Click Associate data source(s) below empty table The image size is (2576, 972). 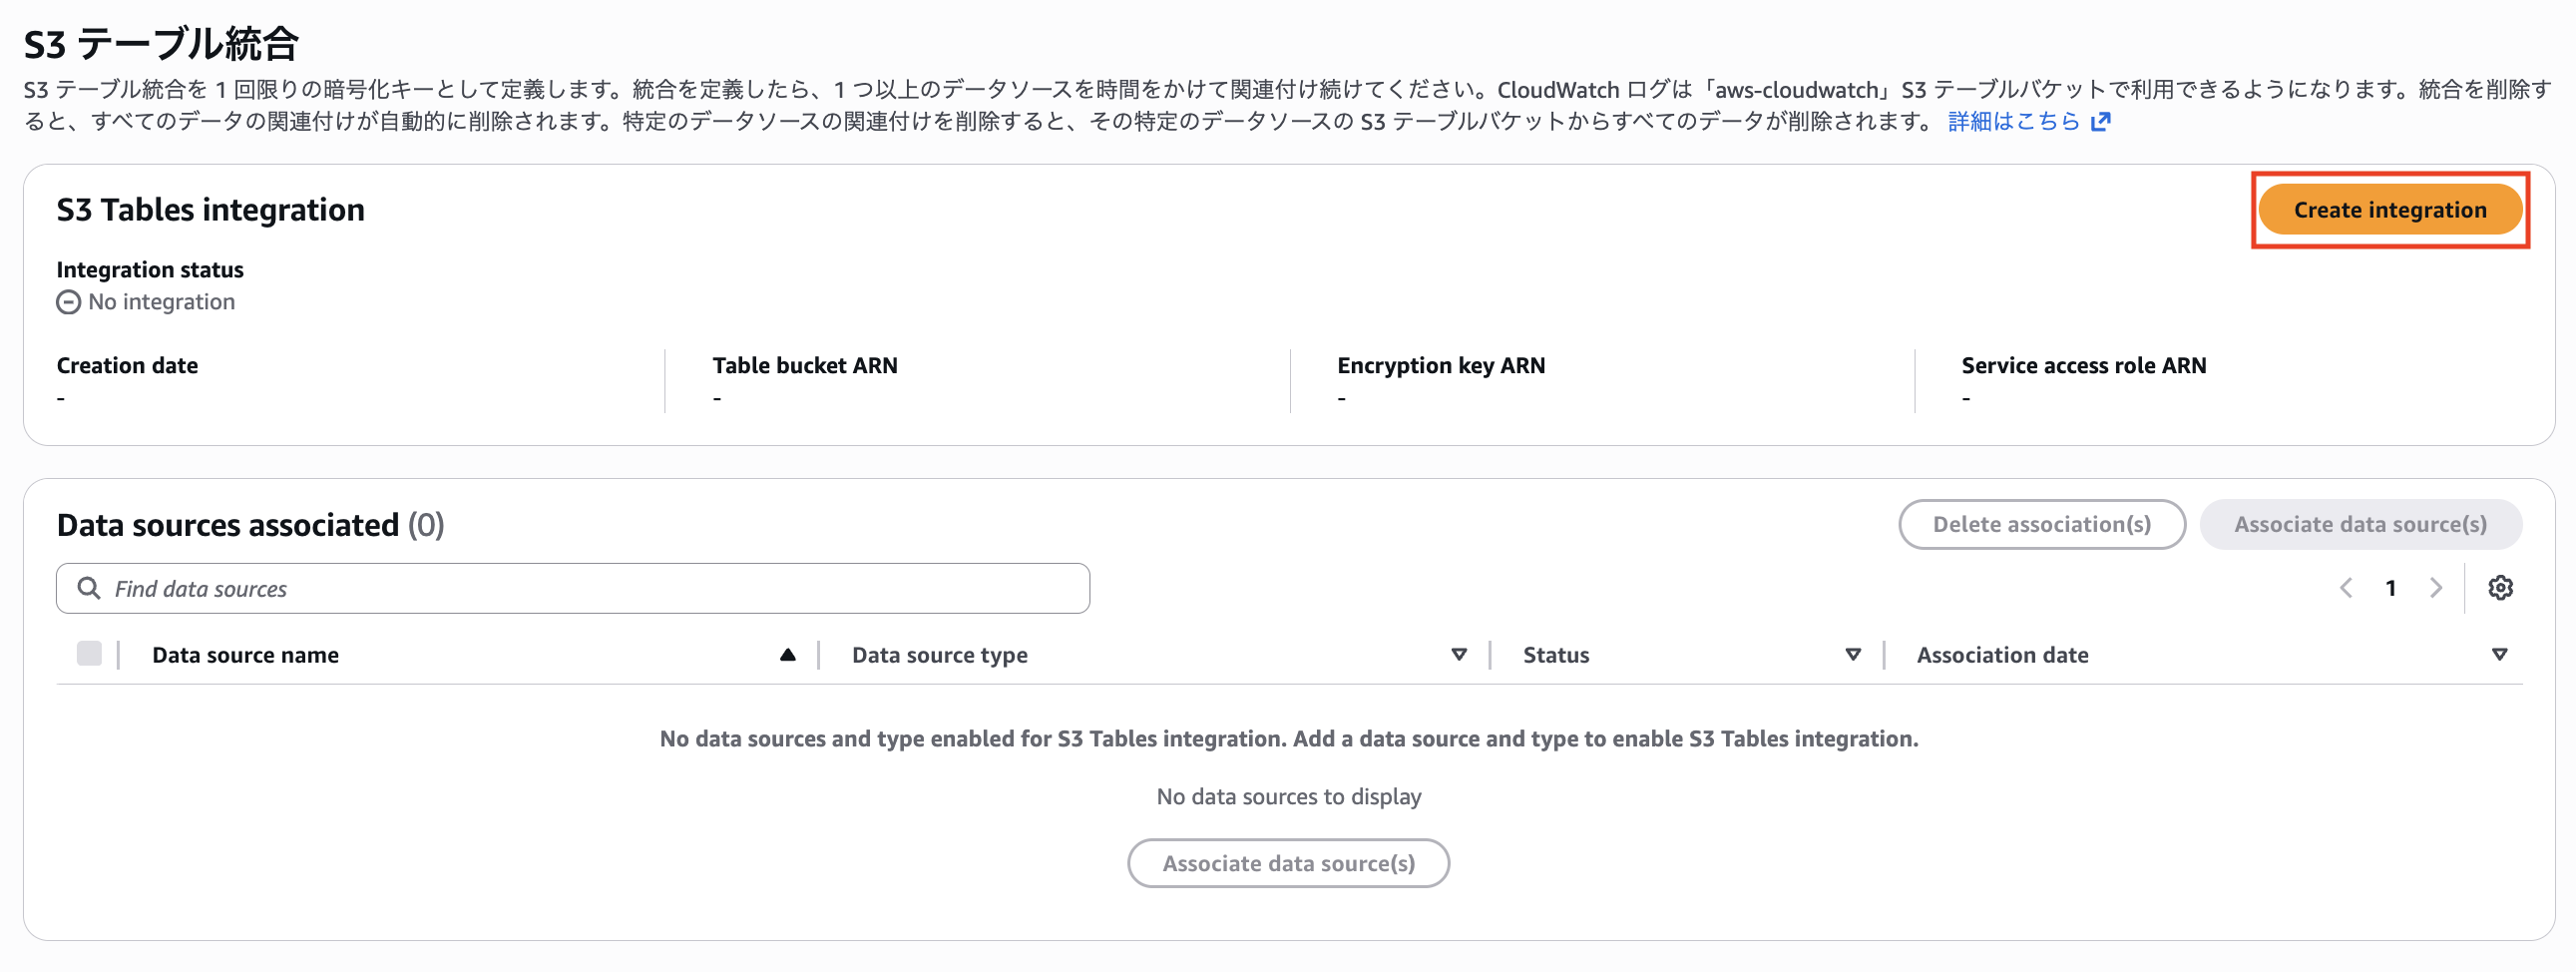(x=1288, y=863)
